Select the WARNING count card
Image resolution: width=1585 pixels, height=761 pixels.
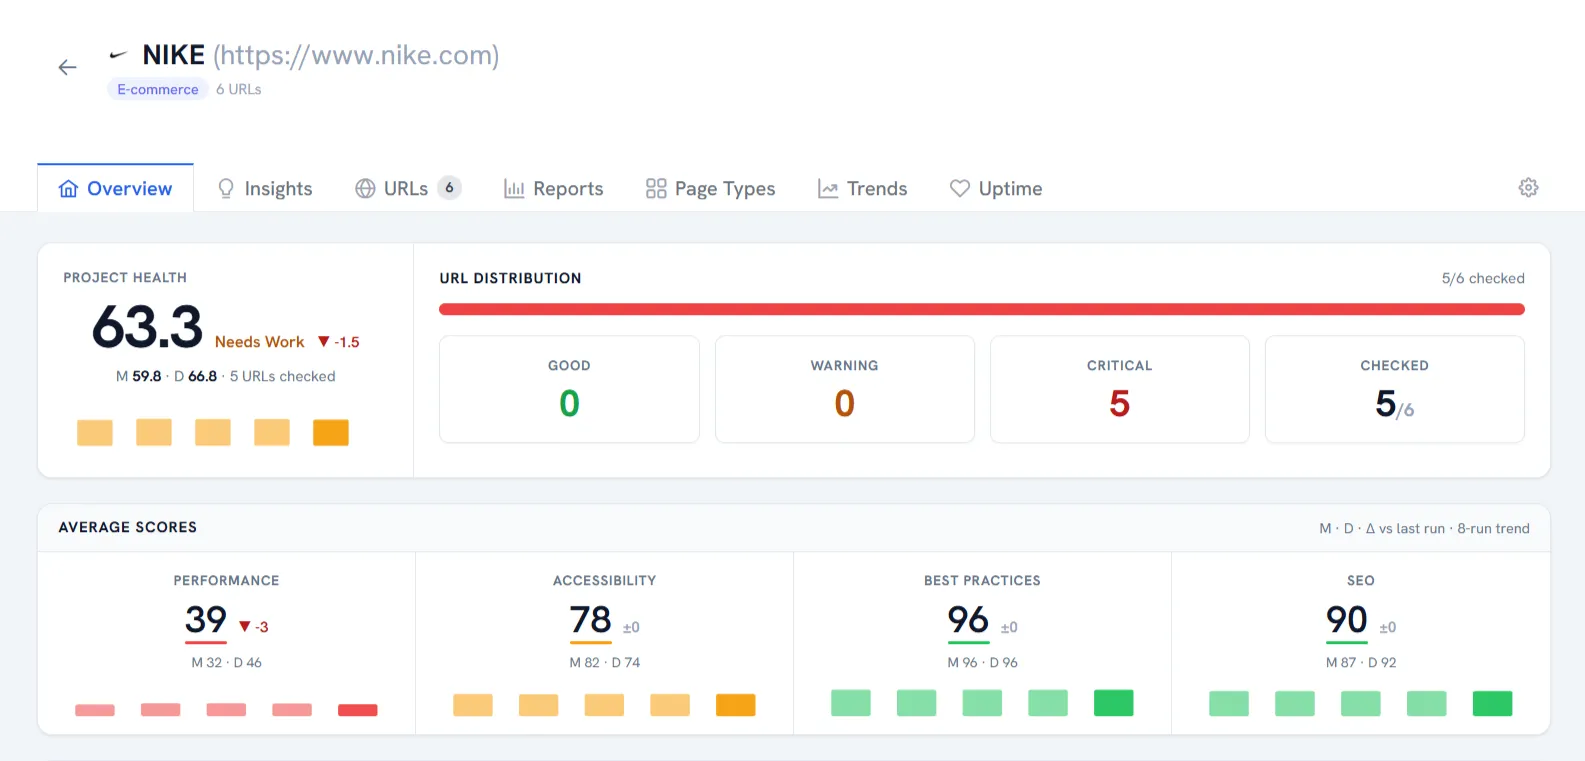coord(845,389)
